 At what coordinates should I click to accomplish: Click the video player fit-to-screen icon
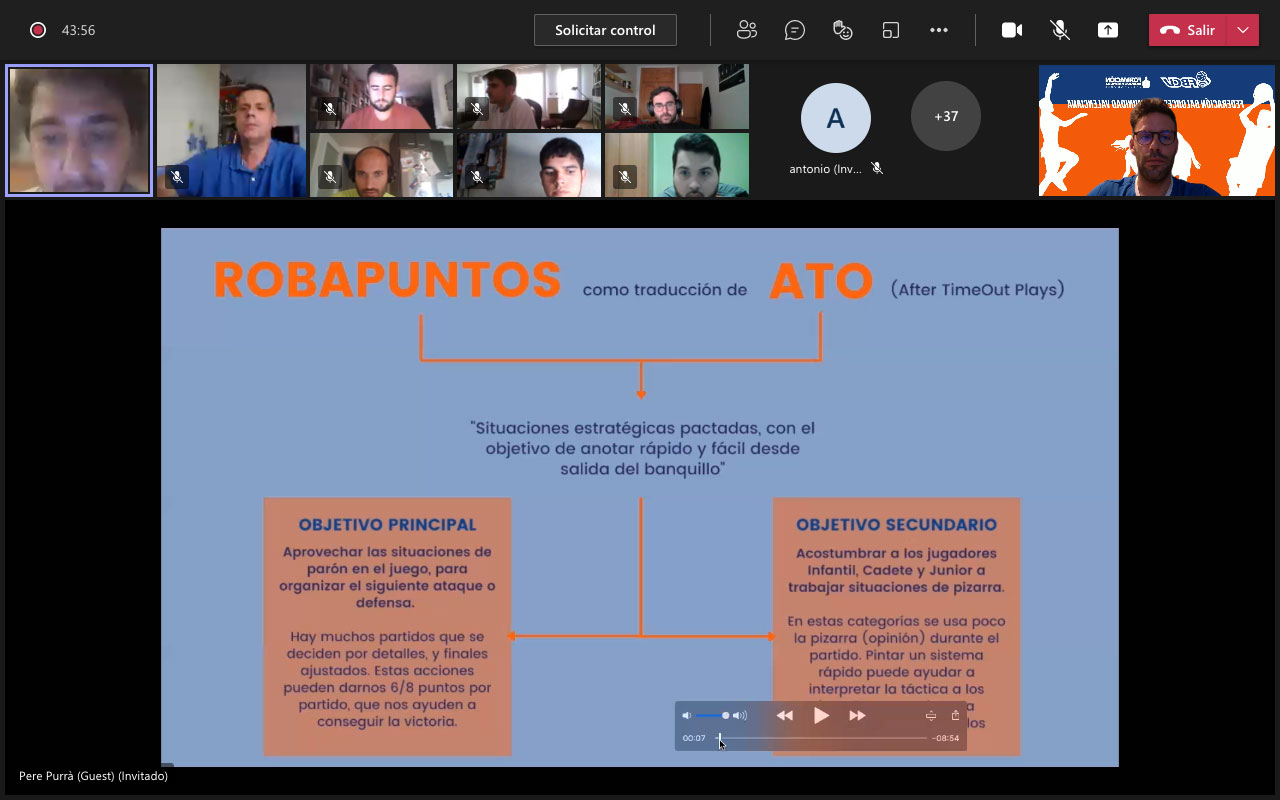[x=930, y=715]
